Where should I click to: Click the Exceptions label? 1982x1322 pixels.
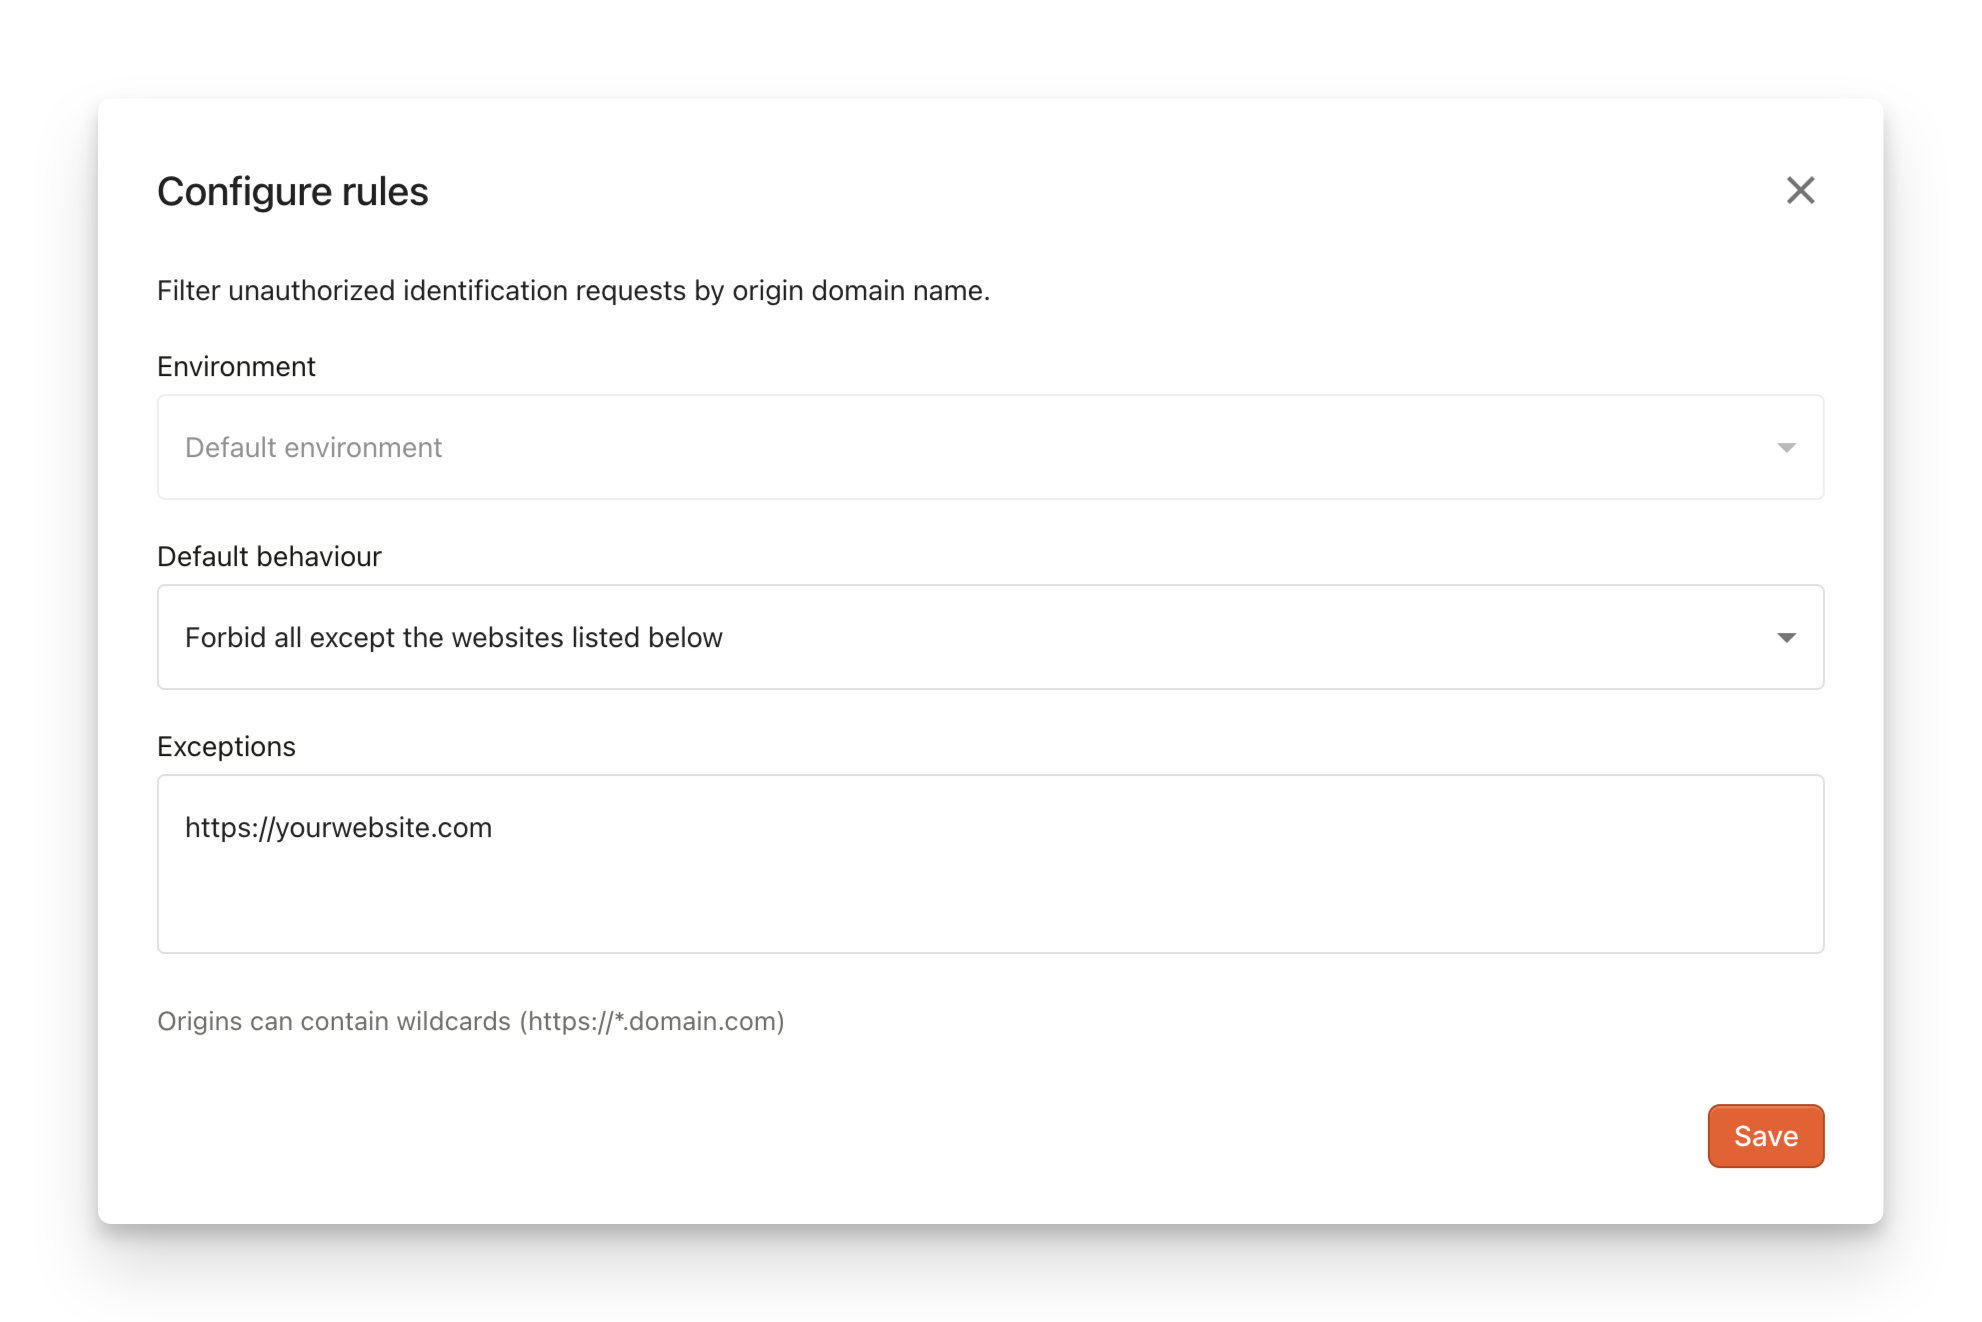pos(226,746)
